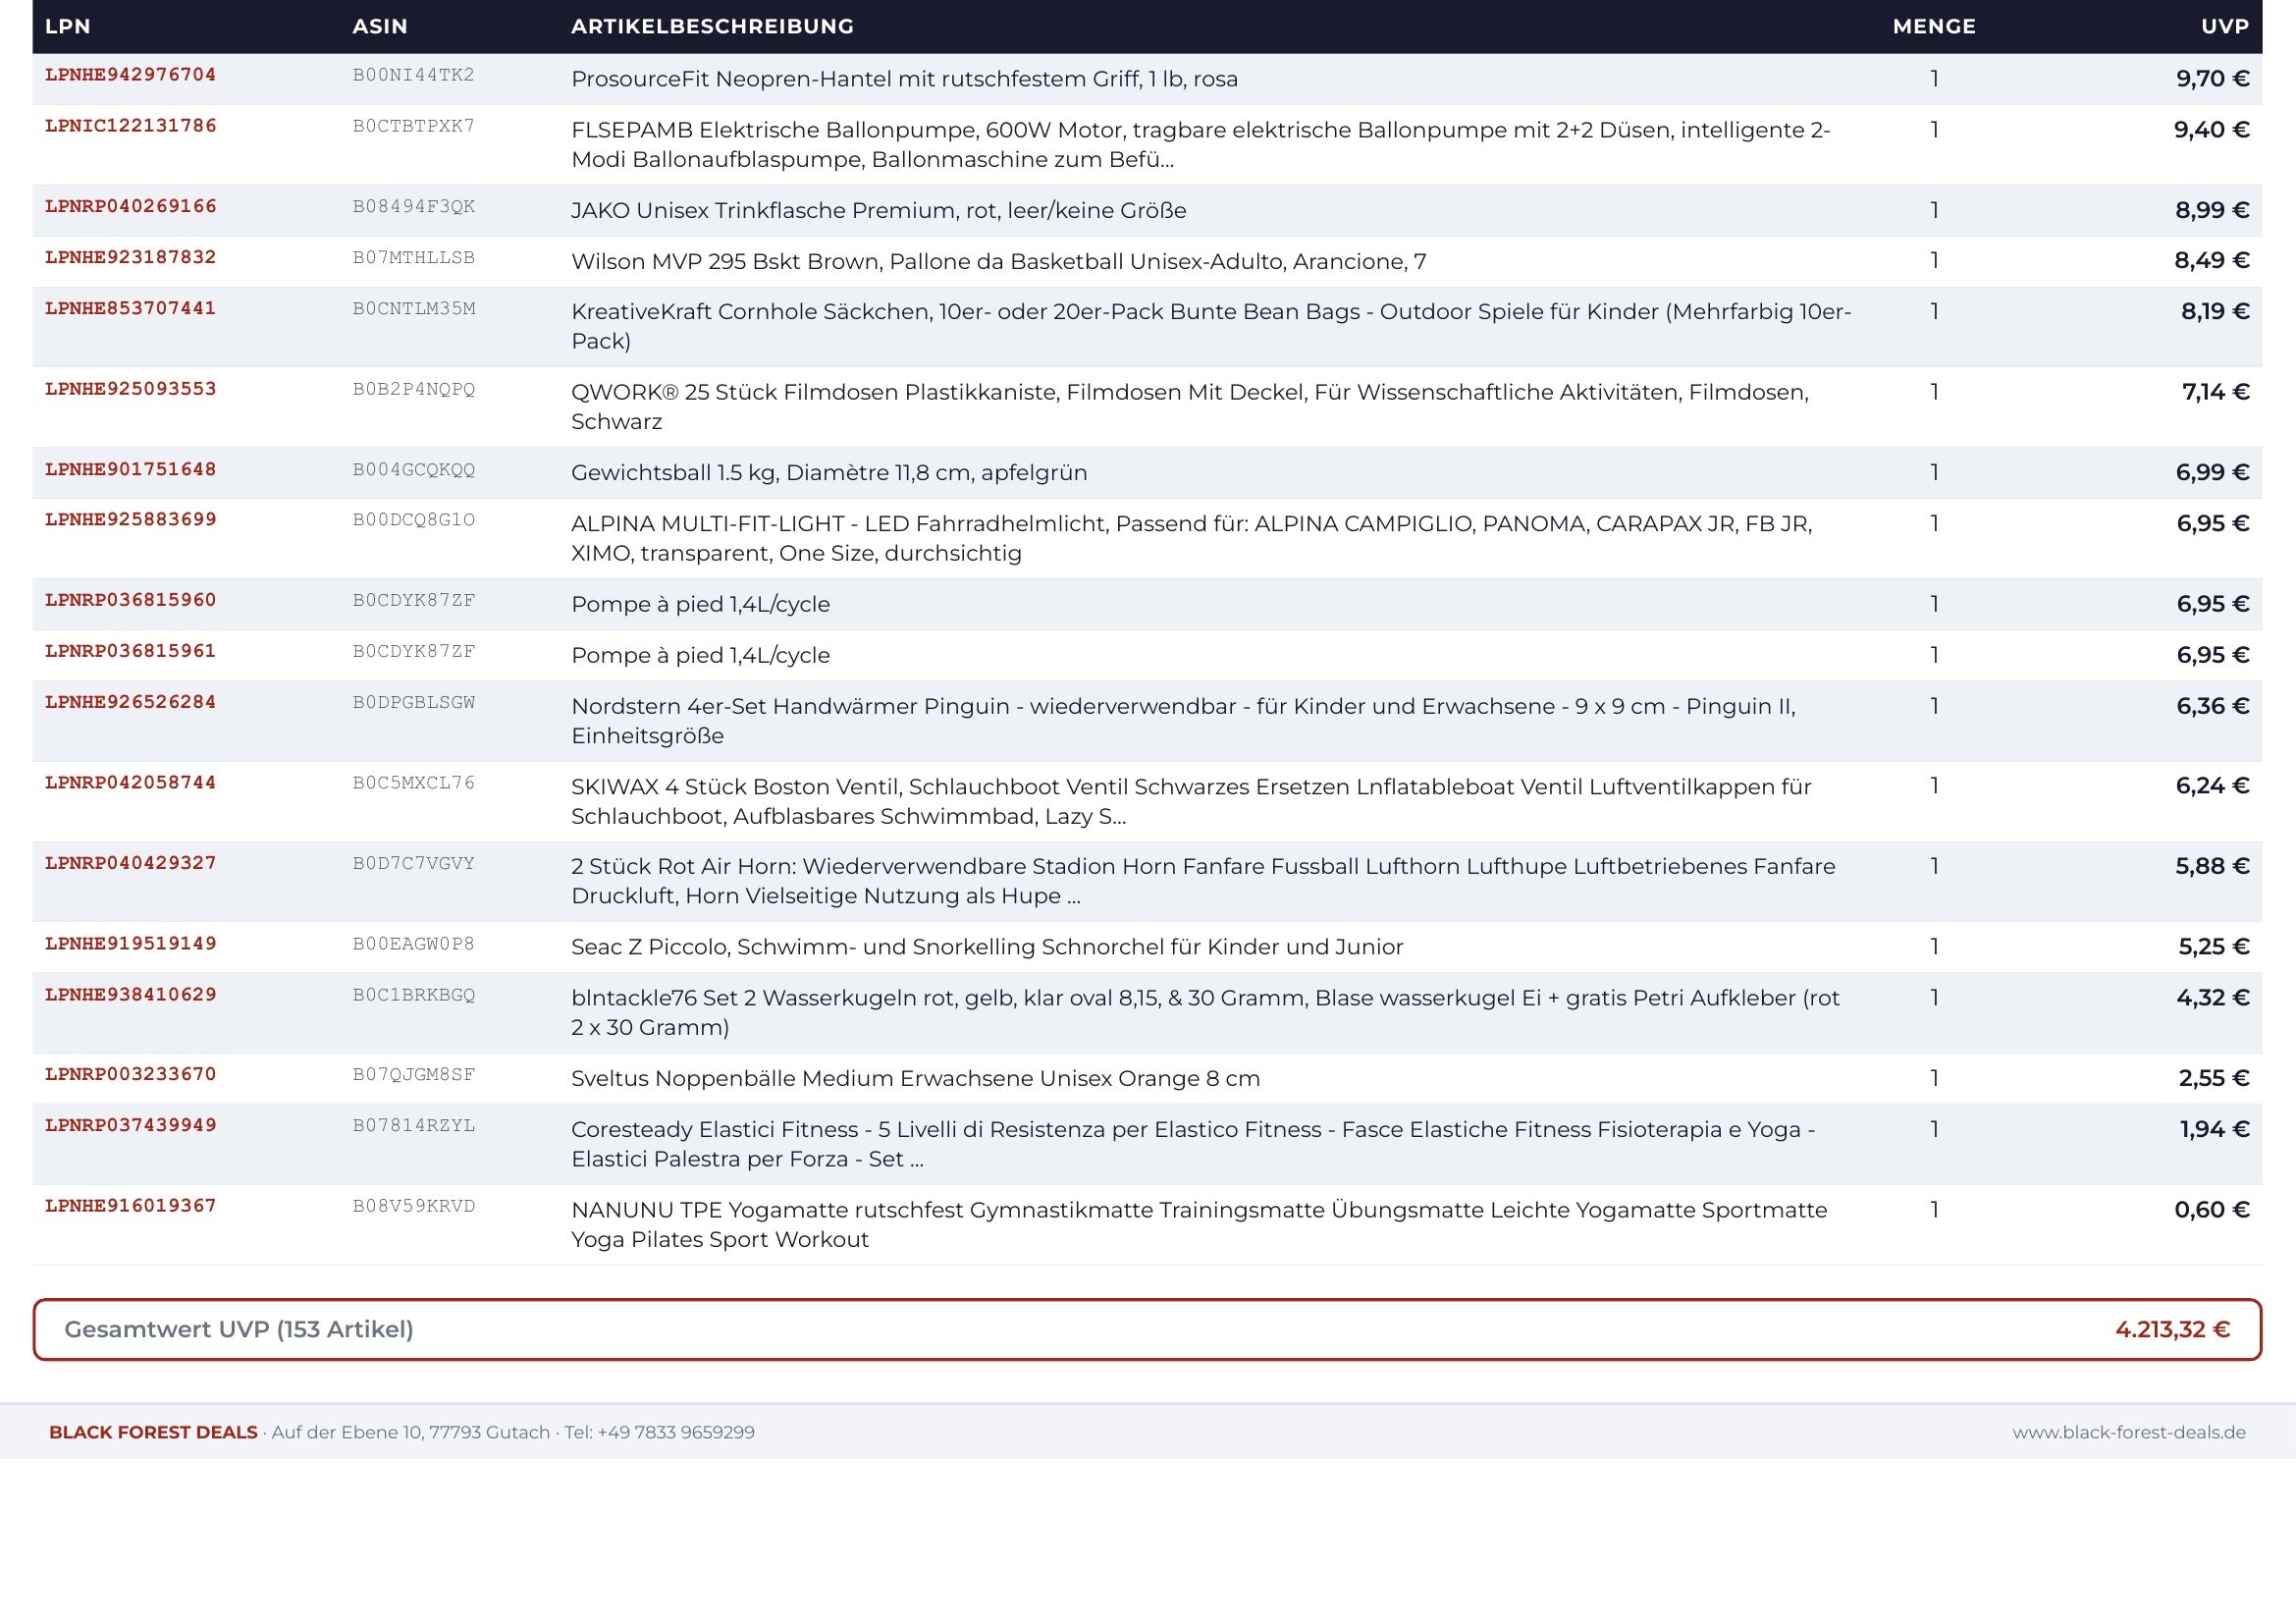Click the Sveltus Noppenbälle description
Viewport: 2296px width, 1624px height.
point(915,1079)
